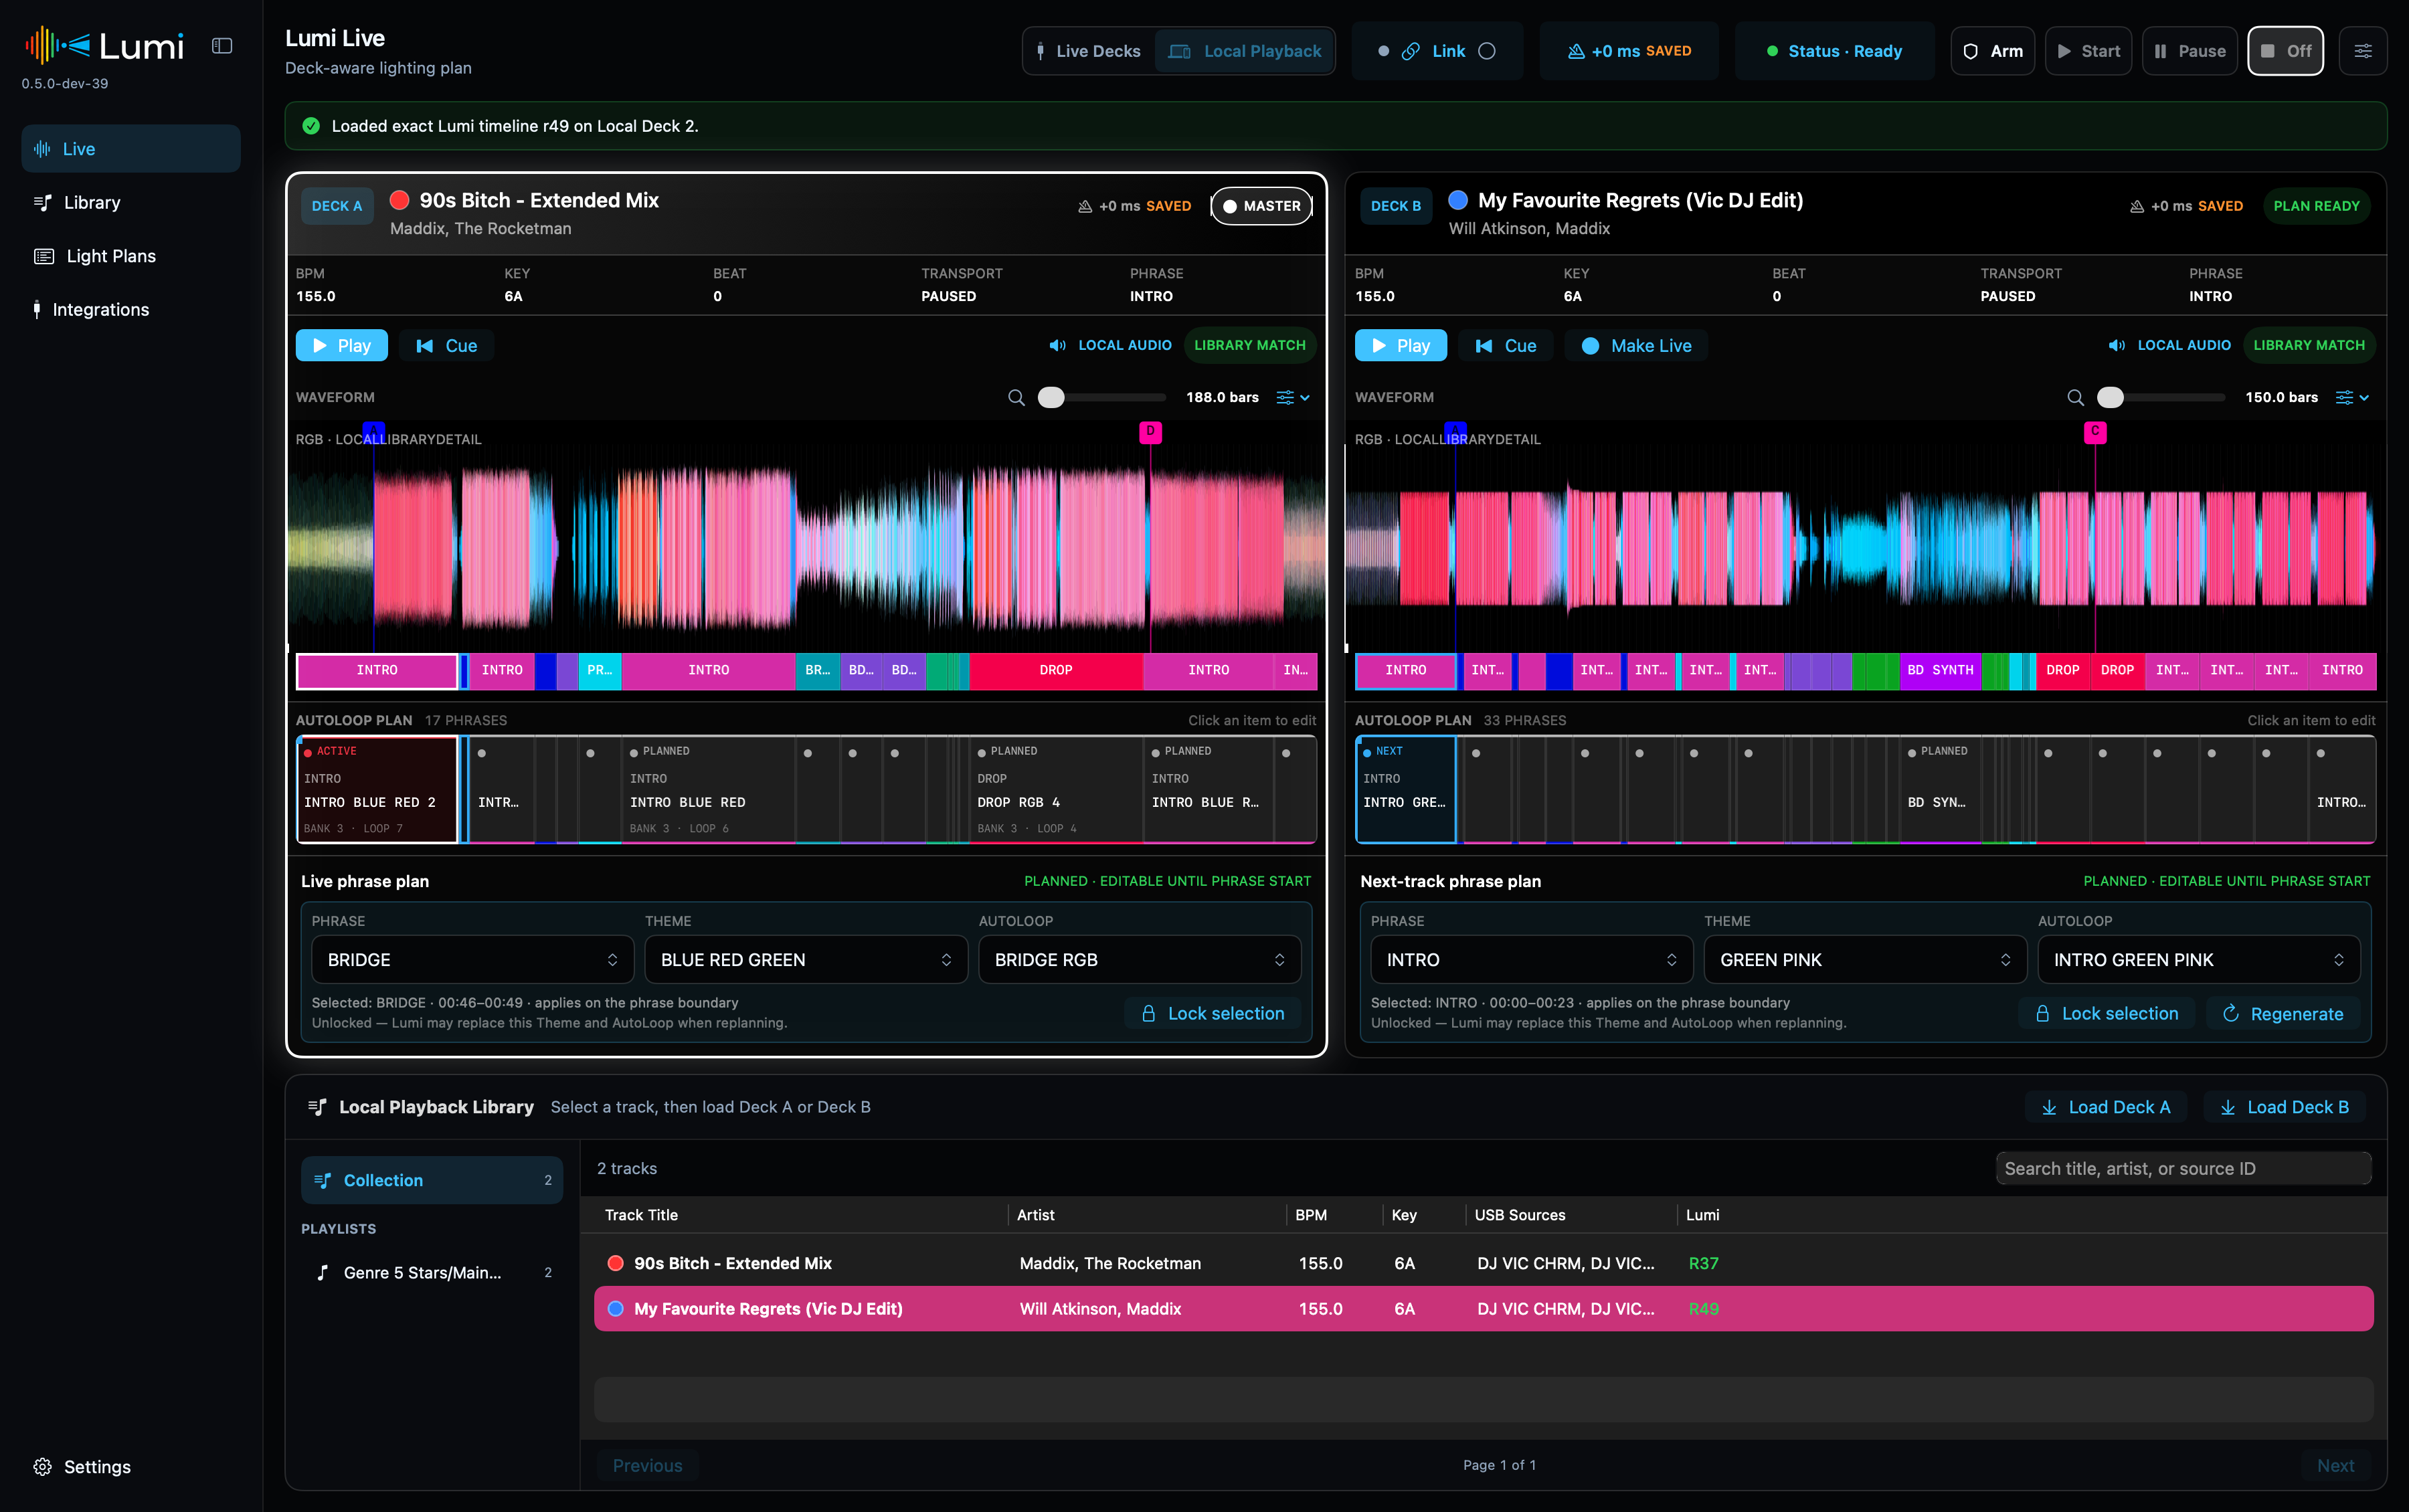
Task: Open the Genre 5 Stars/Main playlist
Action: pos(432,1272)
